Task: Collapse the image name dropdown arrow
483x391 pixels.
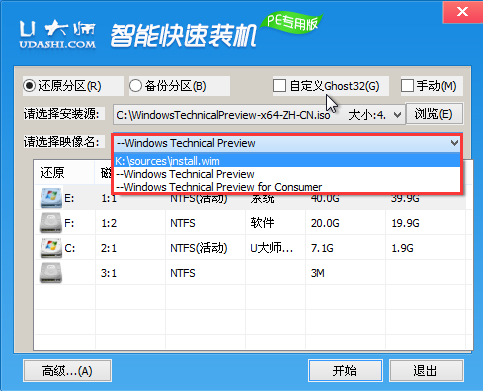Action: [x=454, y=143]
